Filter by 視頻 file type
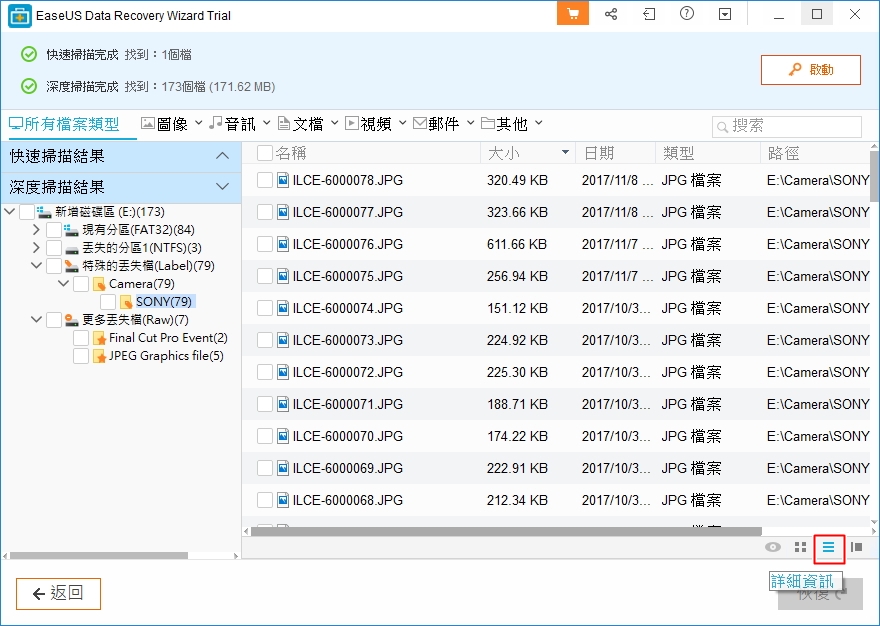The height and width of the screenshot is (626, 880). click(x=368, y=124)
